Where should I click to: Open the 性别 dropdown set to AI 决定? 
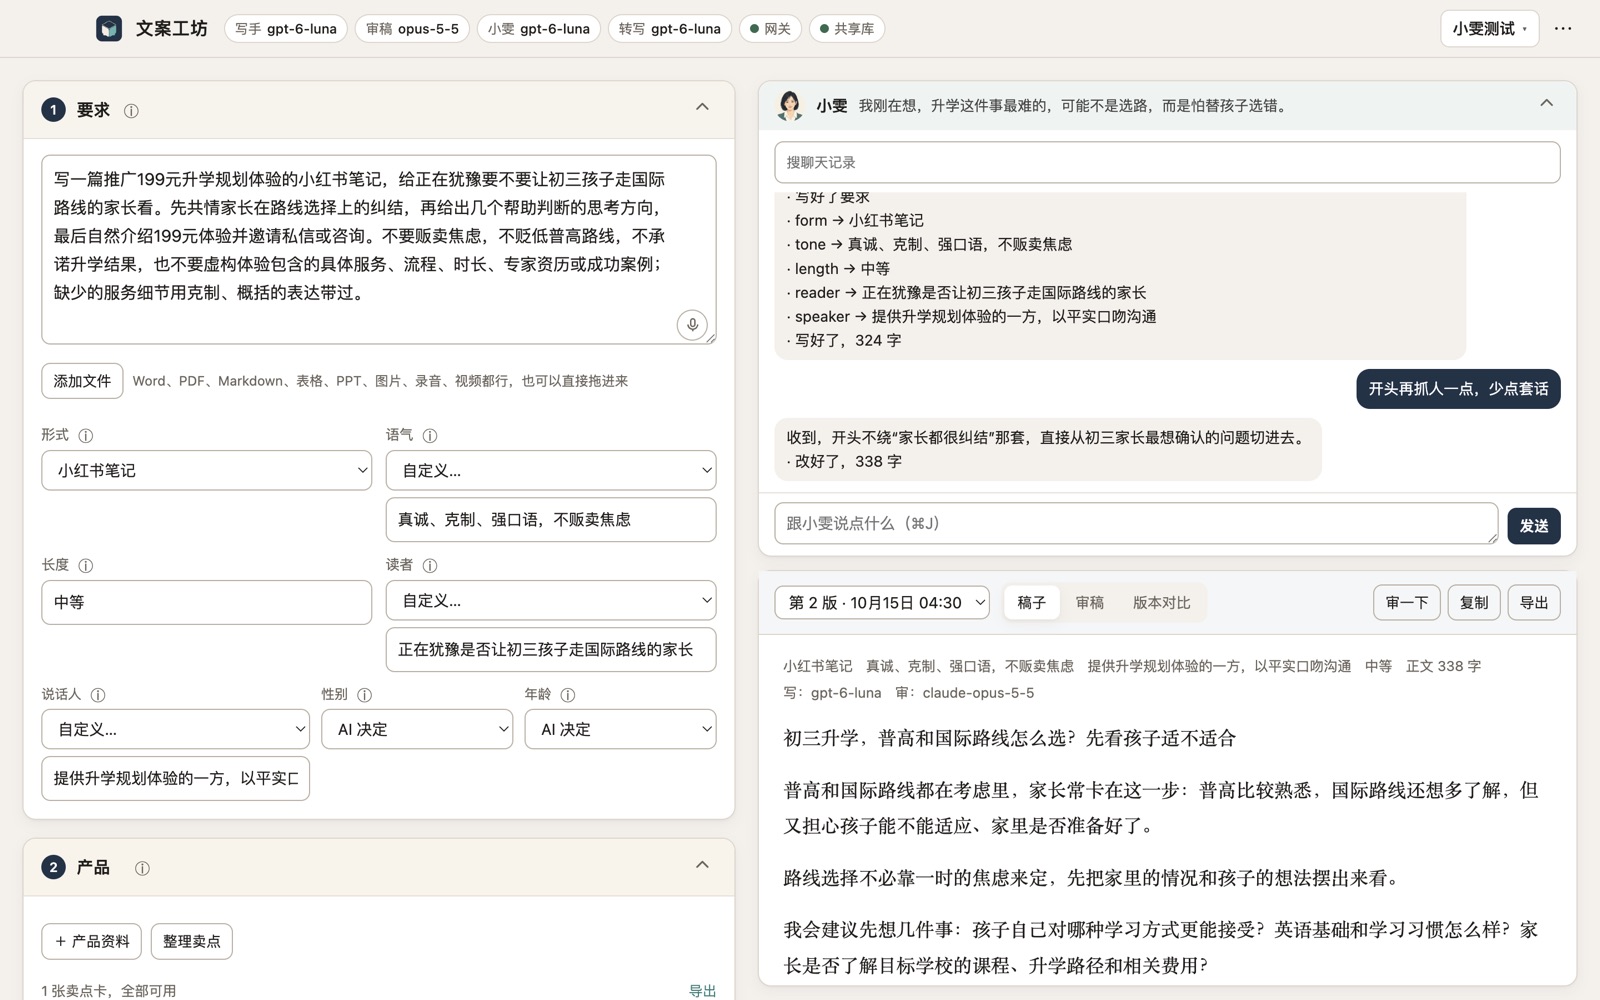pyautogui.click(x=417, y=729)
